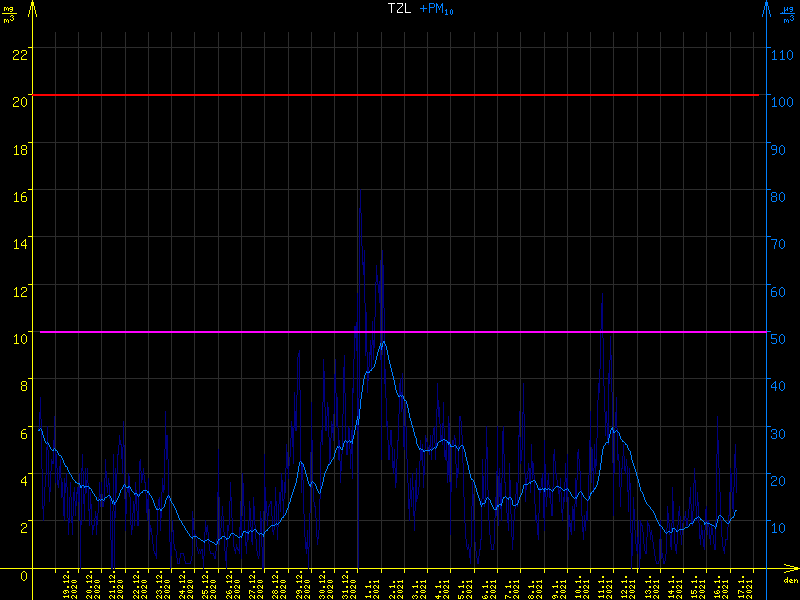Click the right-axis µg/m³ unit label
The width and height of the screenshot is (800, 600).
[788, 15]
